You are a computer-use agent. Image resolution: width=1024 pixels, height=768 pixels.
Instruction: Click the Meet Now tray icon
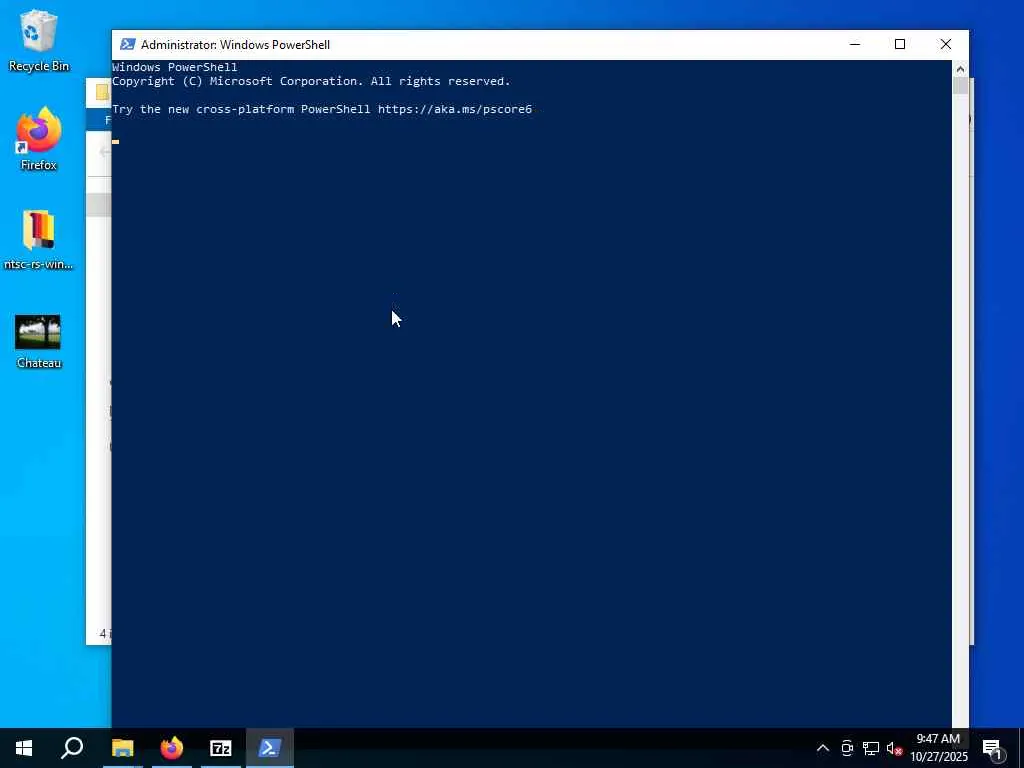click(847, 748)
